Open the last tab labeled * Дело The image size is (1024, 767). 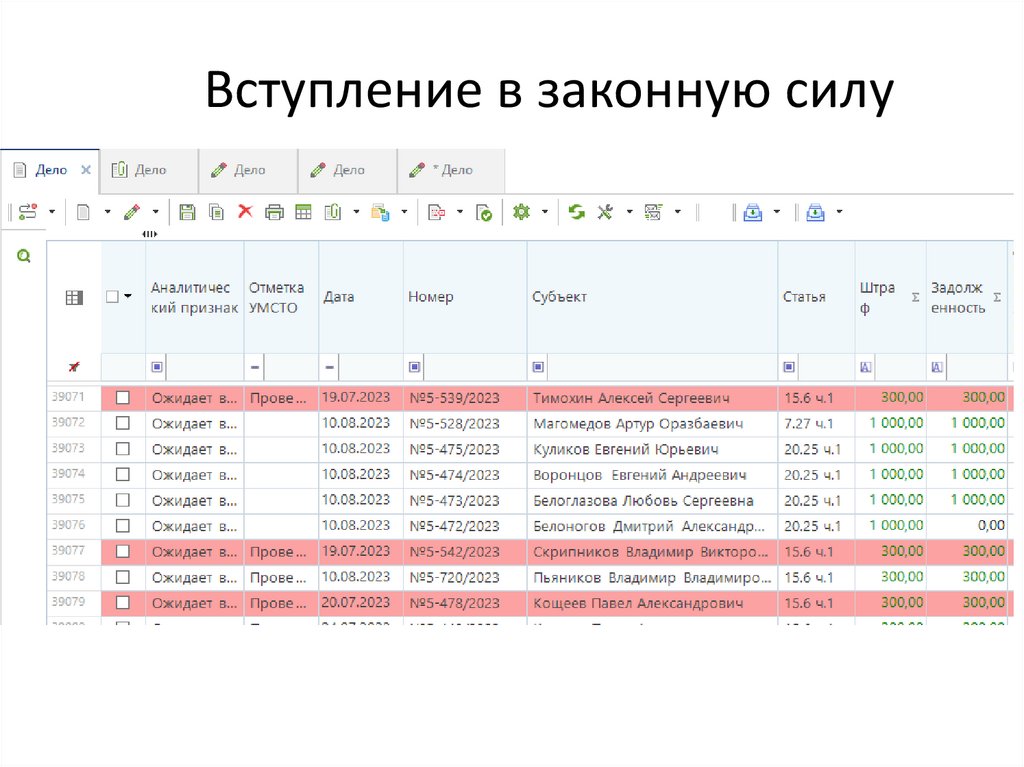coord(450,170)
